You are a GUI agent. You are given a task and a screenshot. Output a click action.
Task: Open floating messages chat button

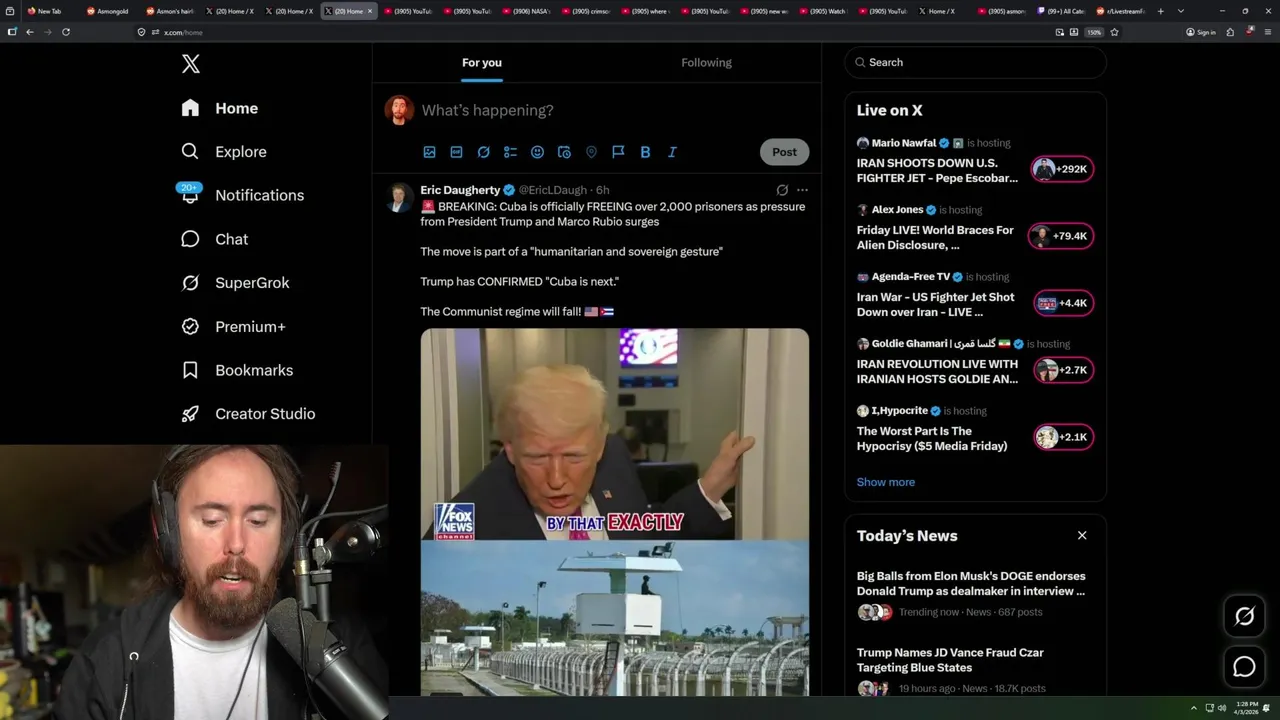pyautogui.click(x=1244, y=667)
